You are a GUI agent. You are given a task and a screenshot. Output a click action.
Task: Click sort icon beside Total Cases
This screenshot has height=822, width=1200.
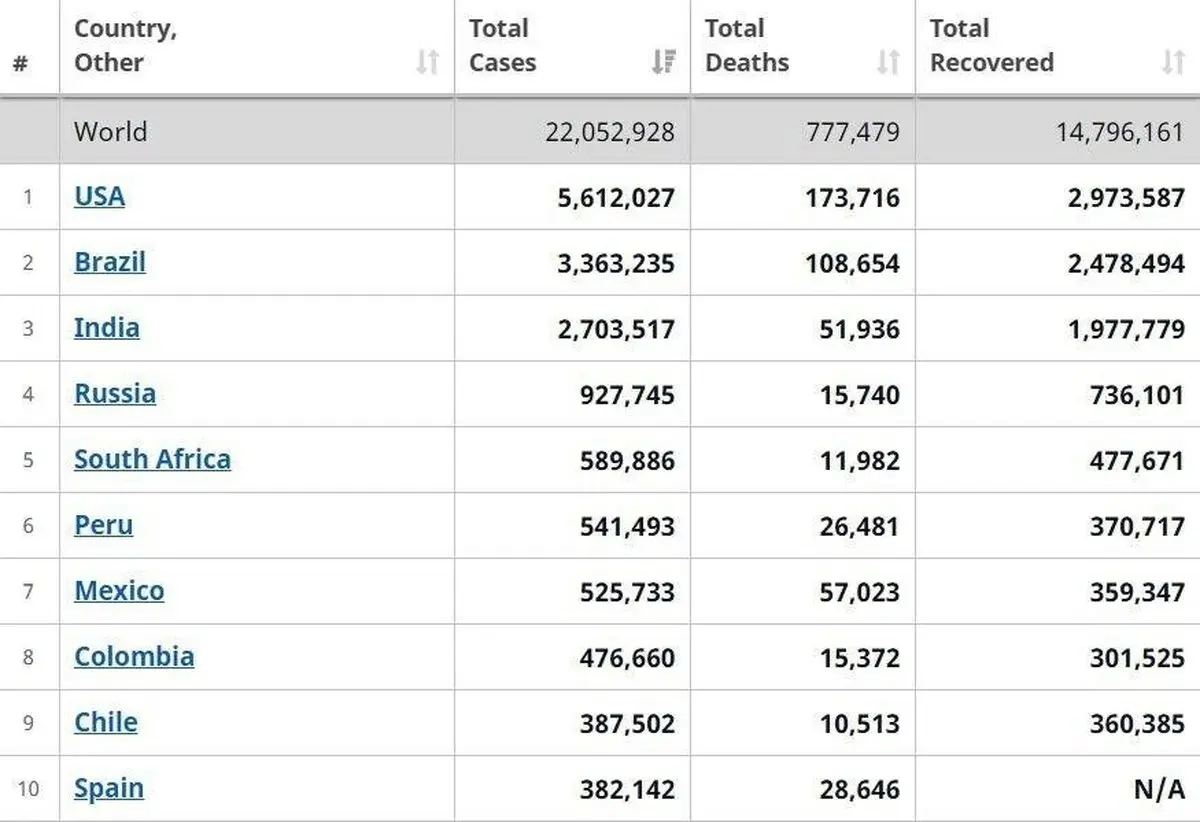663,63
